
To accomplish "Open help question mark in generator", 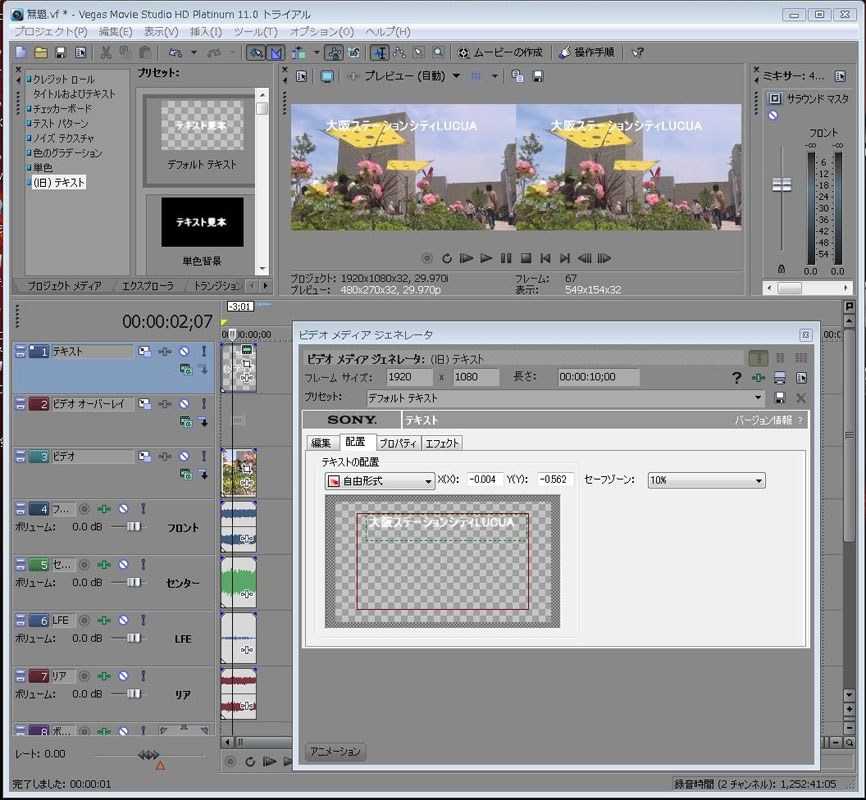I will tap(737, 378).
